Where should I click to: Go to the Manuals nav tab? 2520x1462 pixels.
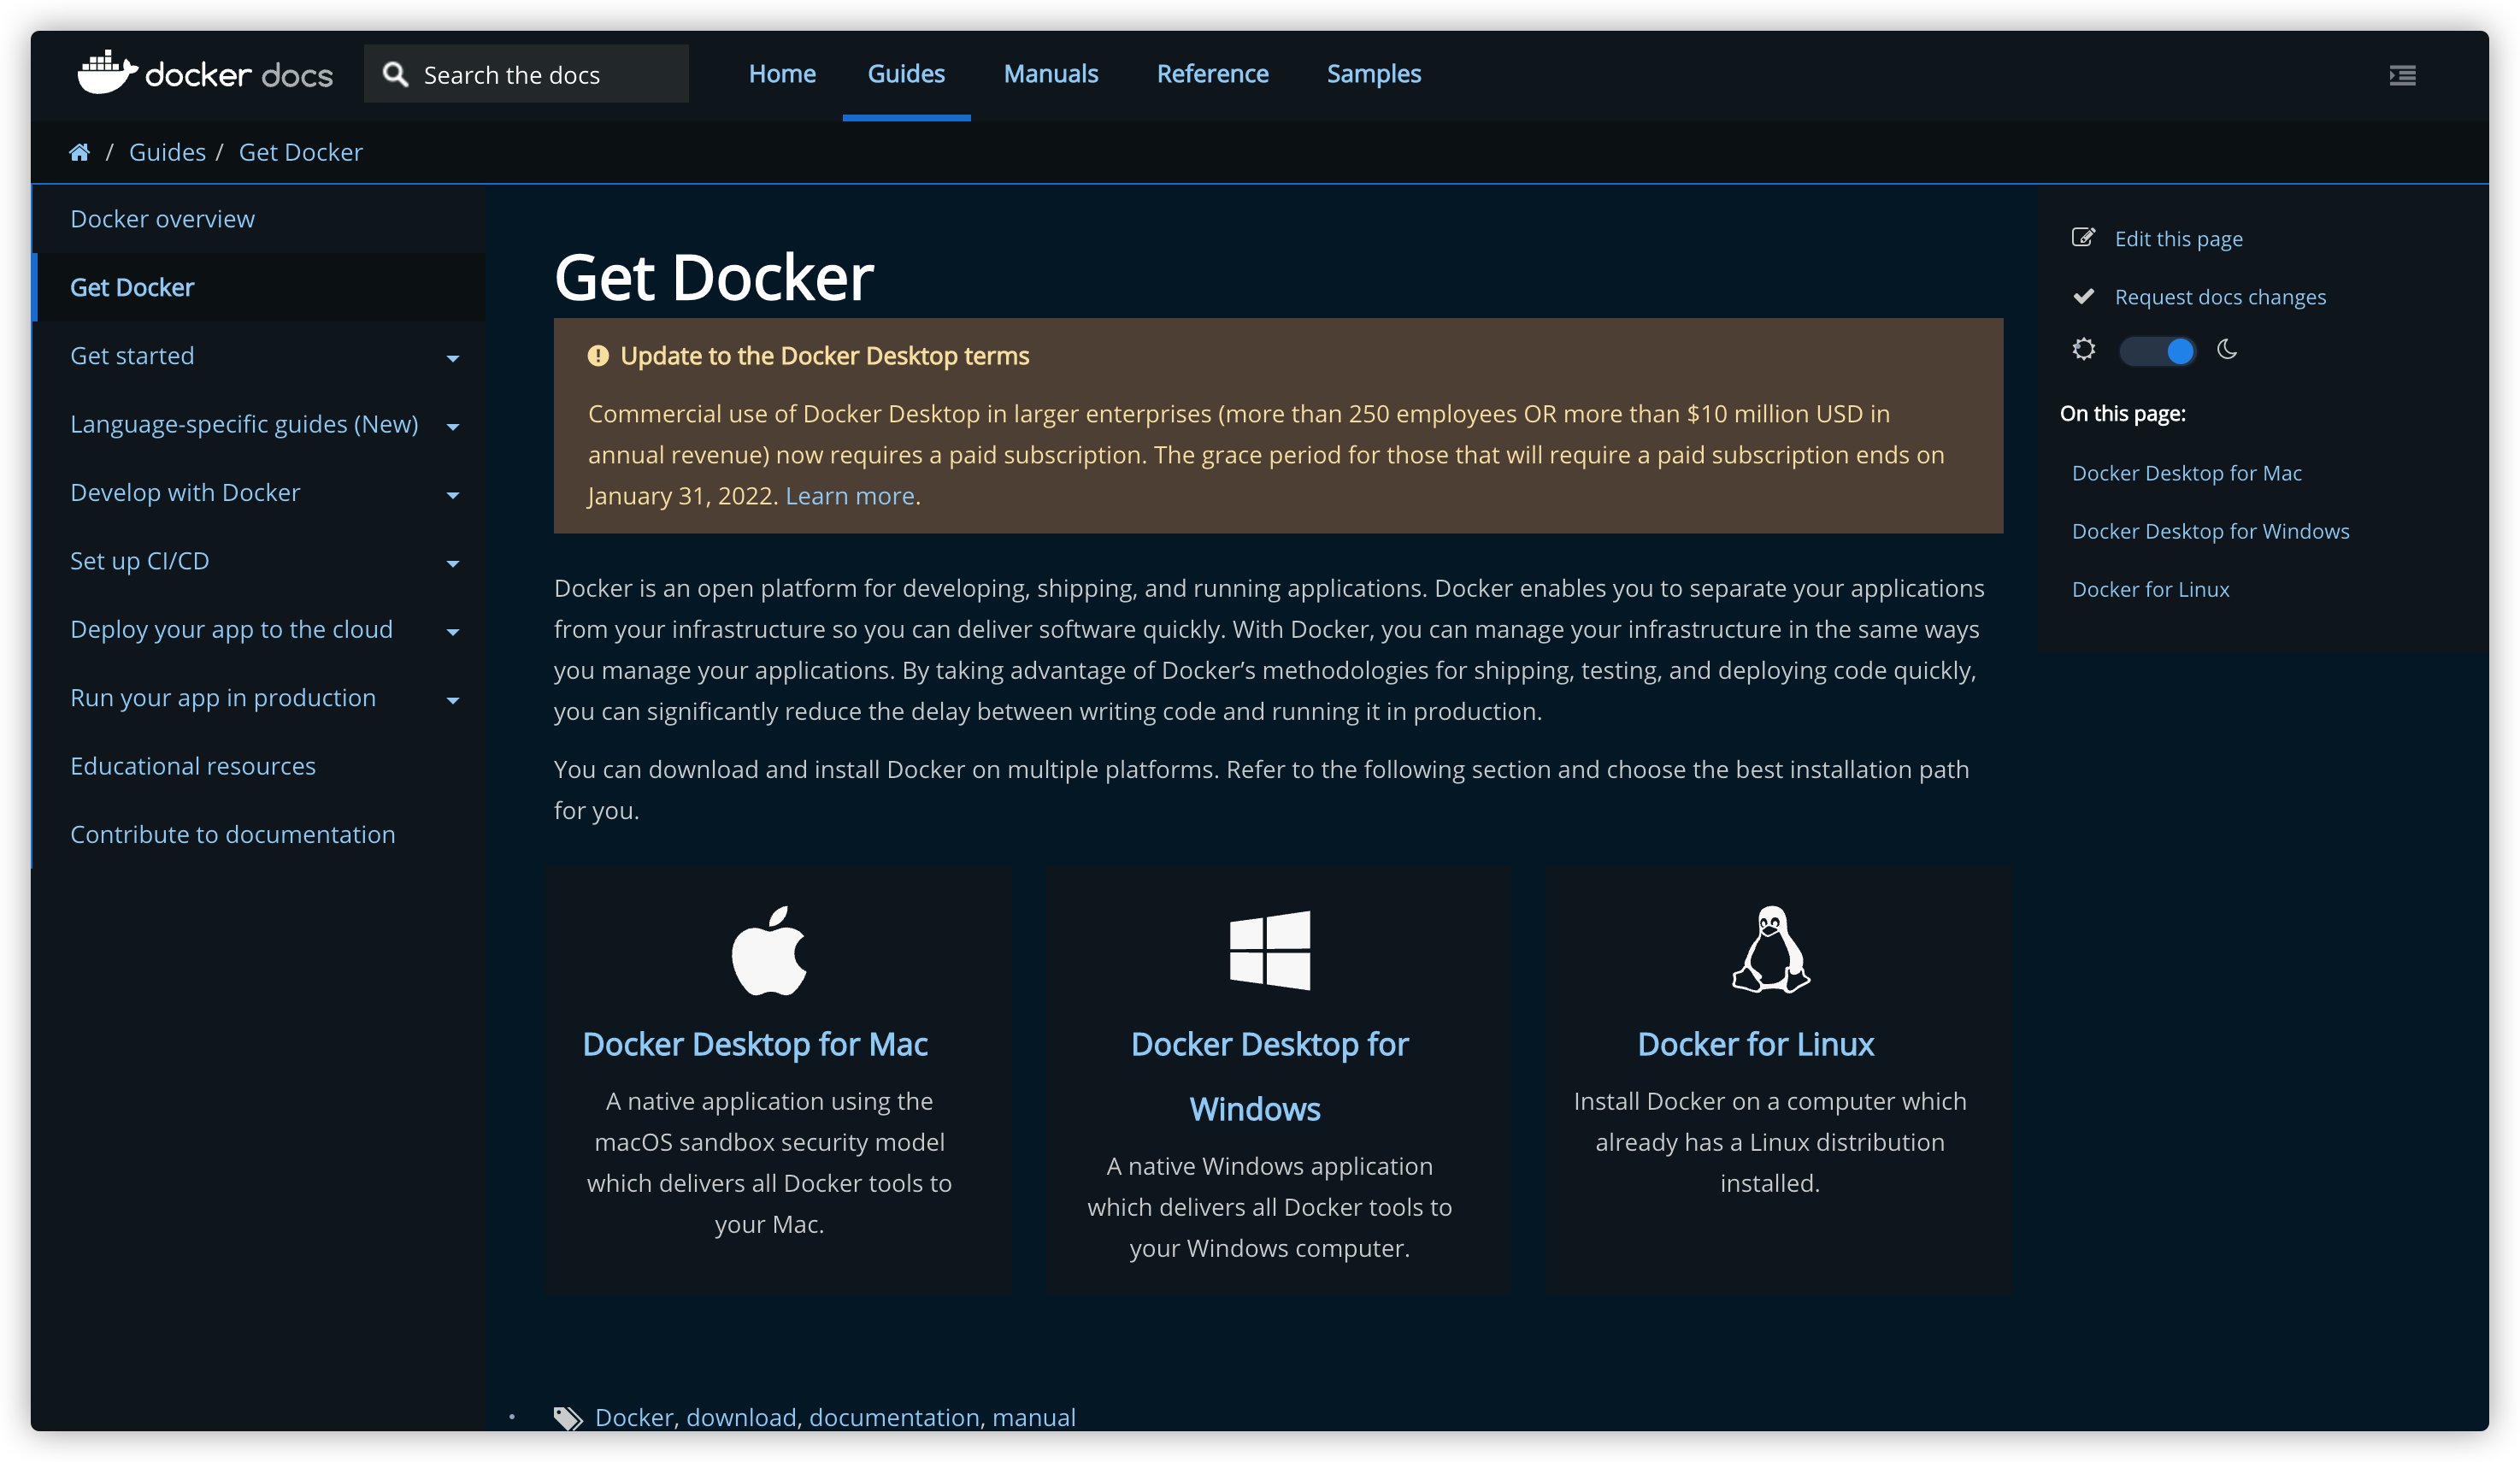[1051, 74]
